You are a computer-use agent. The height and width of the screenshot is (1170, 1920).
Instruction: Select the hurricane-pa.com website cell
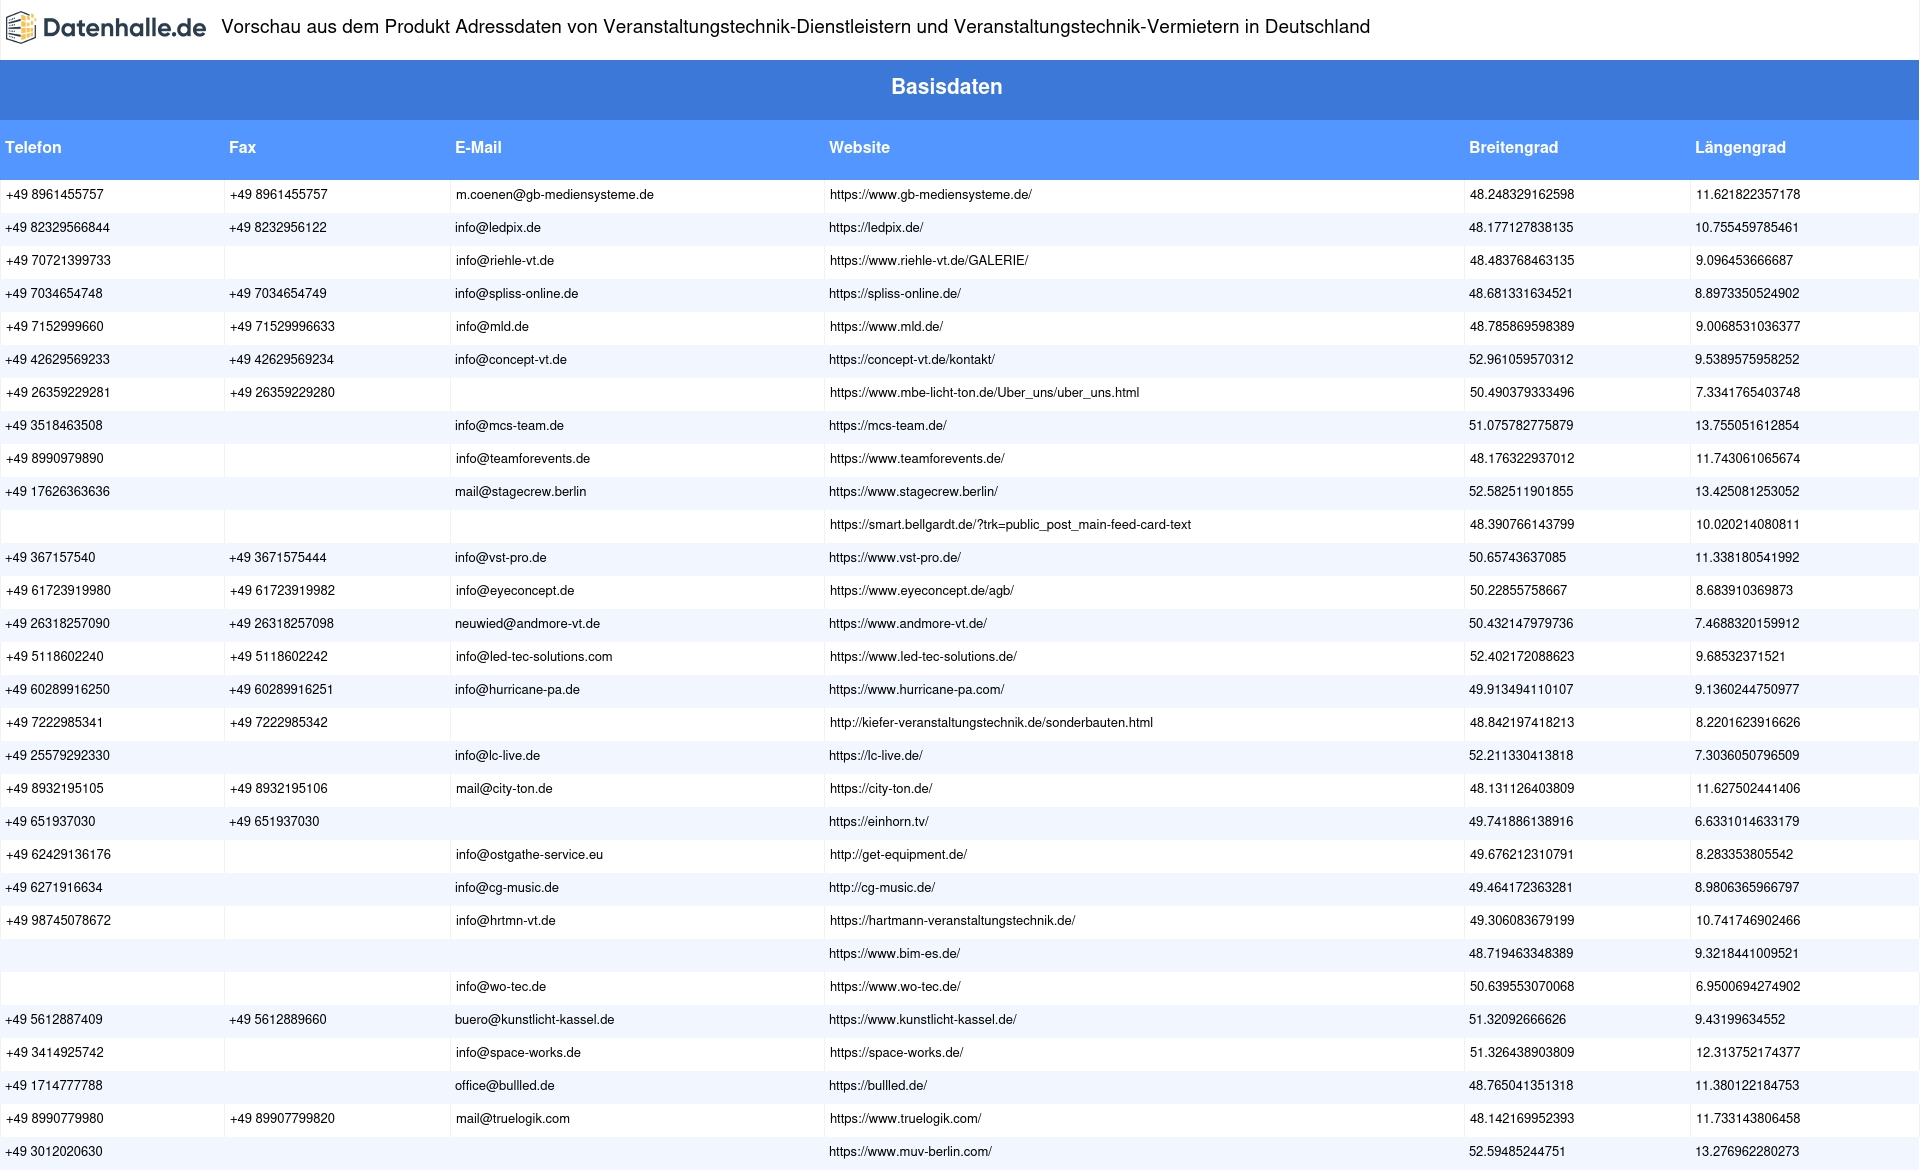917,690
